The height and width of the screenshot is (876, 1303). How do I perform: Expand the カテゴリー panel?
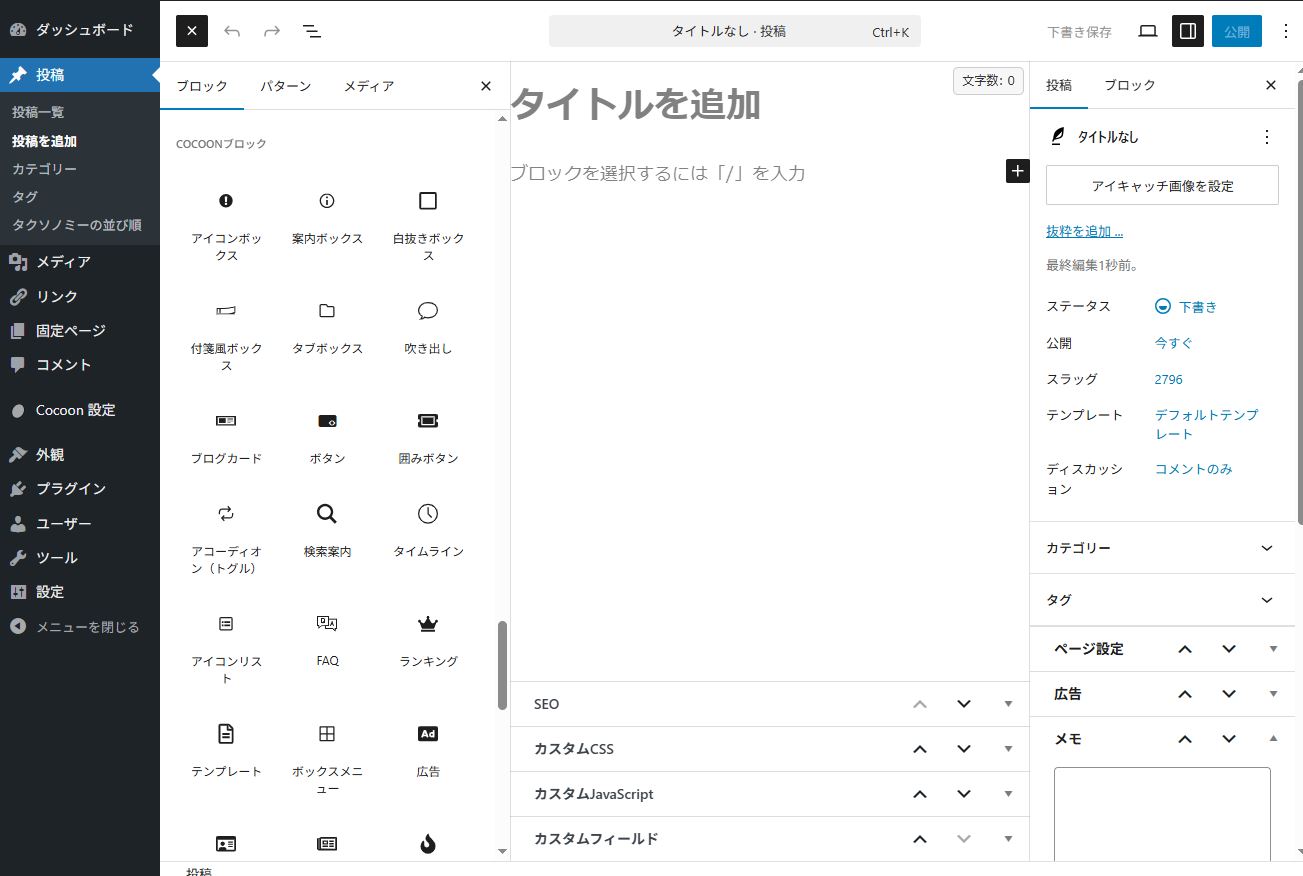pos(1162,548)
